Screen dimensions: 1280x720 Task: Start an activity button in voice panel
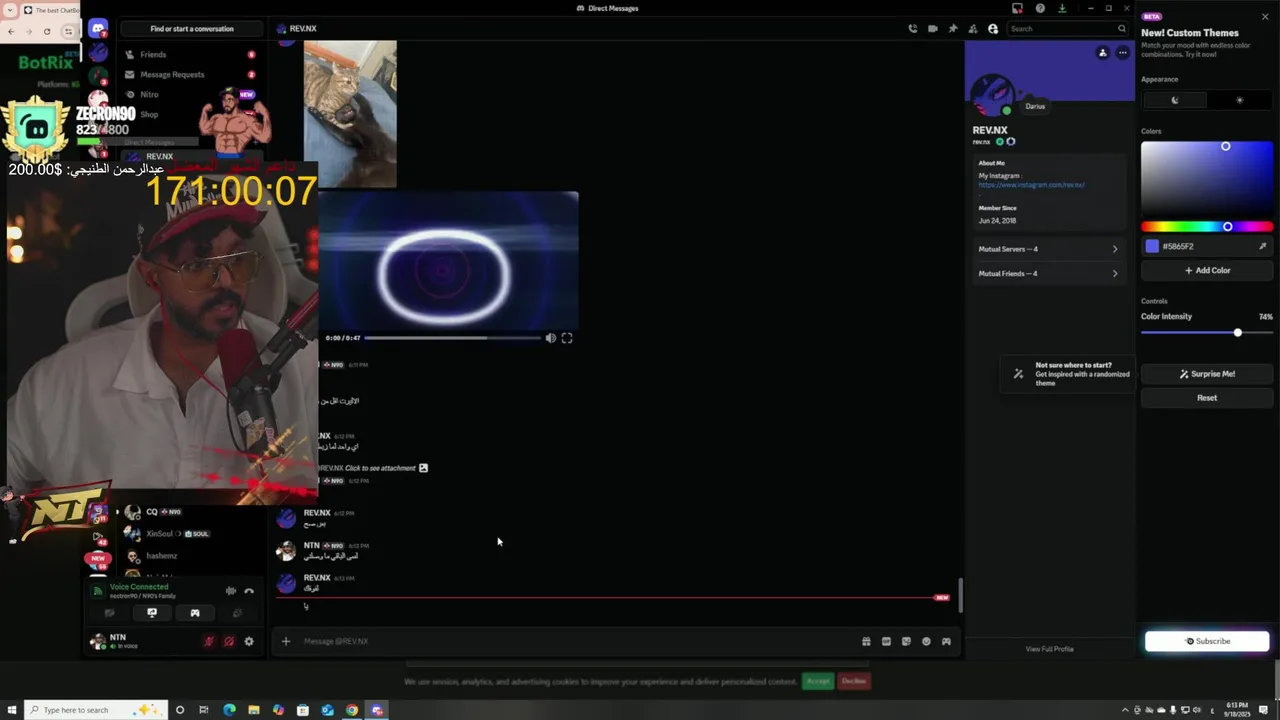[195, 613]
